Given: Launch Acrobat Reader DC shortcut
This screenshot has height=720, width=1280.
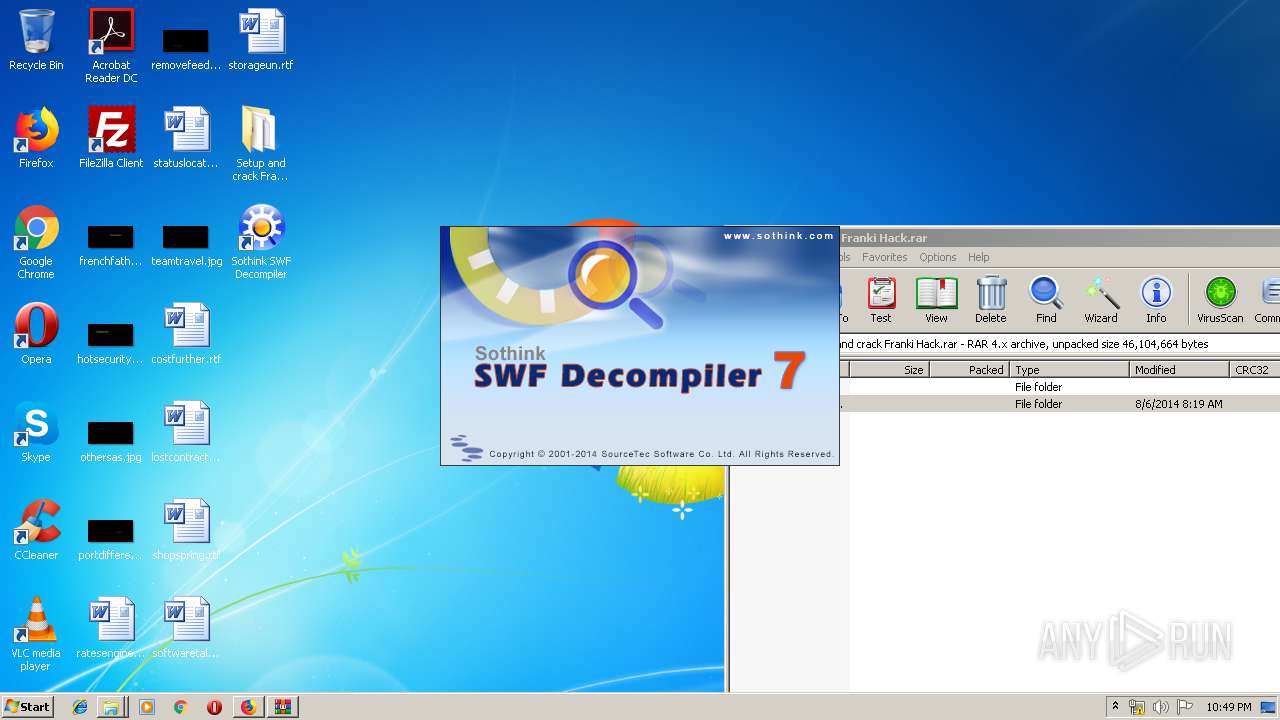Looking at the screenshot, I should click(x=111, y=46).
